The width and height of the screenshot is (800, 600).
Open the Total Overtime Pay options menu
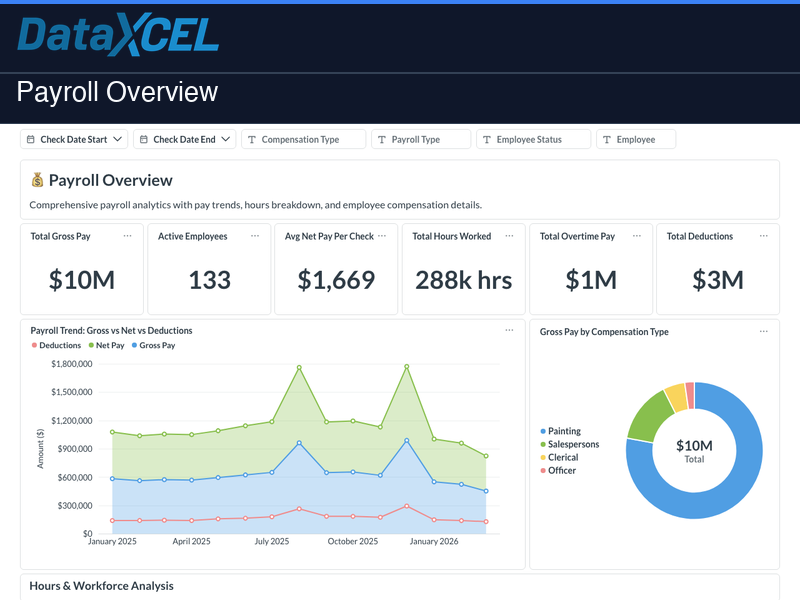636,236
